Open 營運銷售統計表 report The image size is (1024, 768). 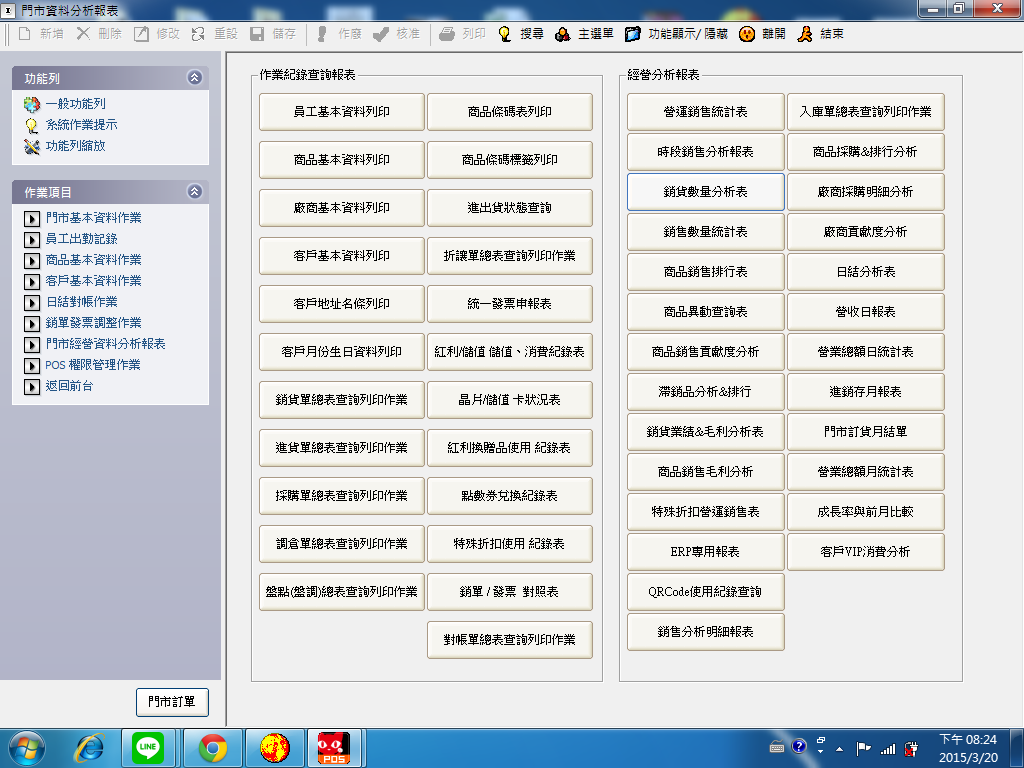pyautogui.click(x=705, y=112)
